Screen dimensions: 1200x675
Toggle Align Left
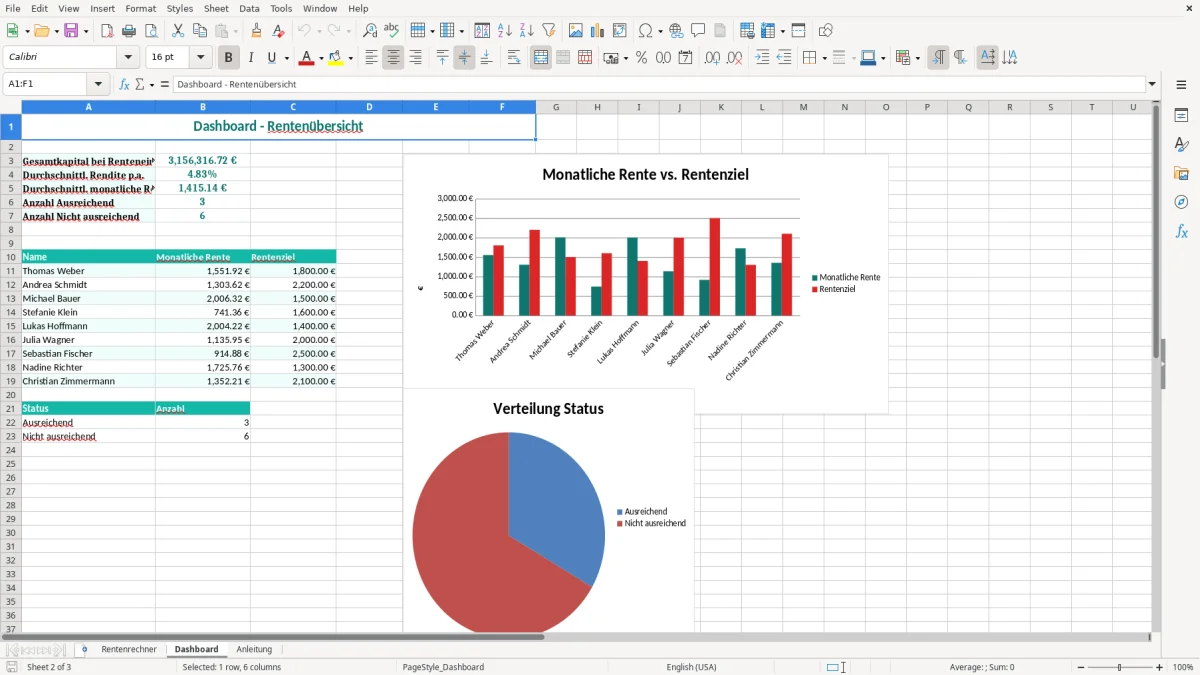click(x=371, y=58)
